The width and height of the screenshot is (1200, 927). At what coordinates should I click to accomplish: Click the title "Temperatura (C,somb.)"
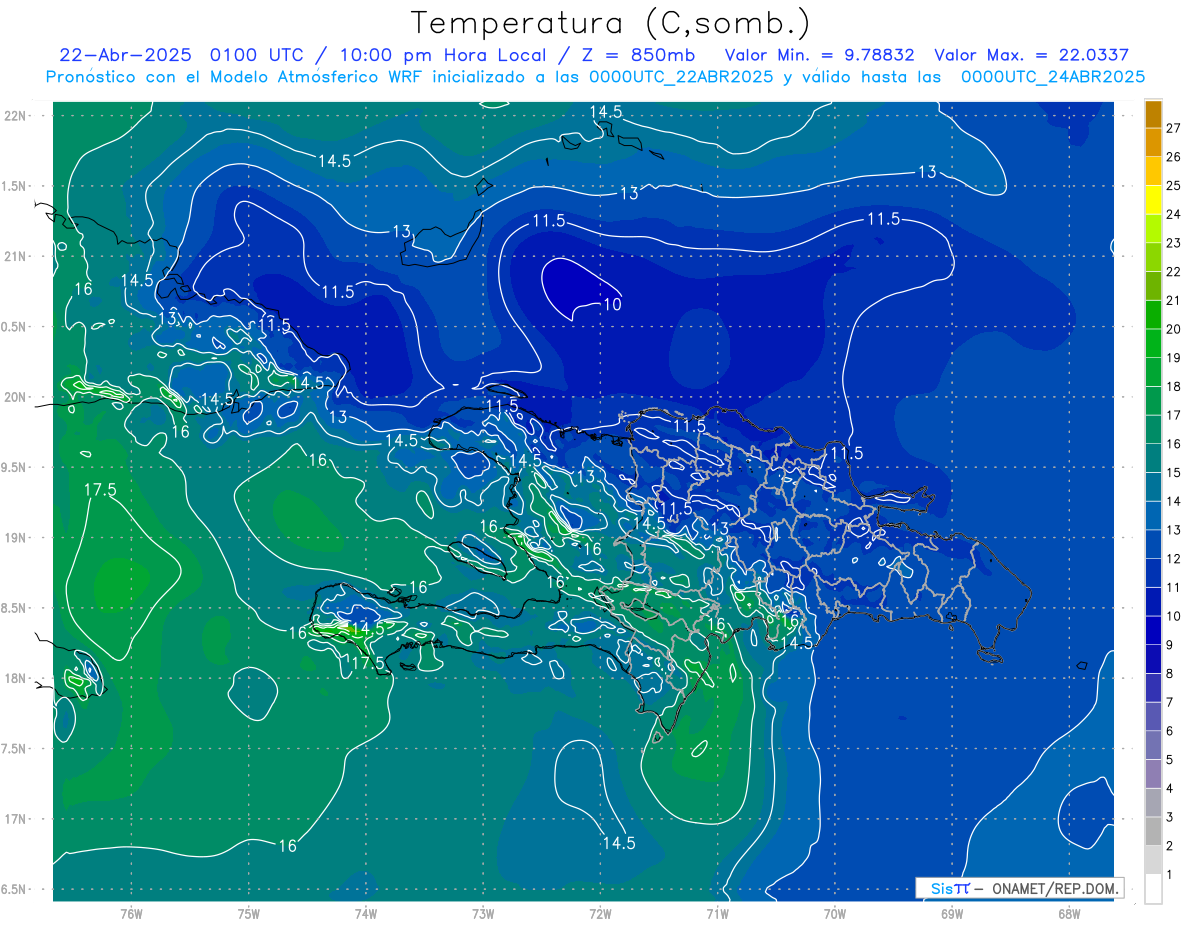611,23
